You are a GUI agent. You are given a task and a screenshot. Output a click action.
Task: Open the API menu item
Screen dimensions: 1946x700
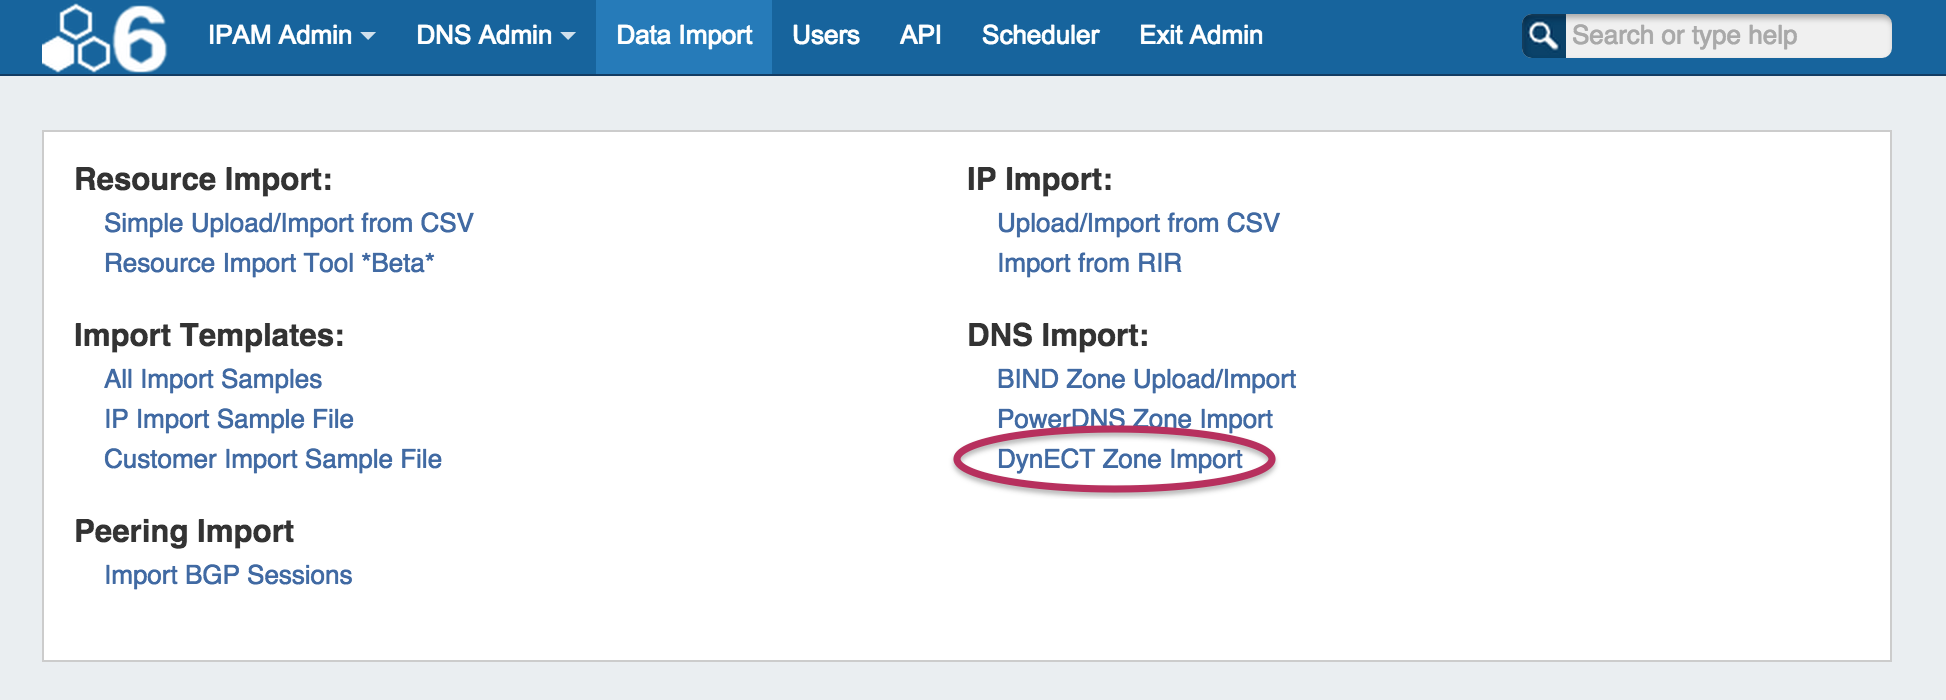(x=920, y=35)
